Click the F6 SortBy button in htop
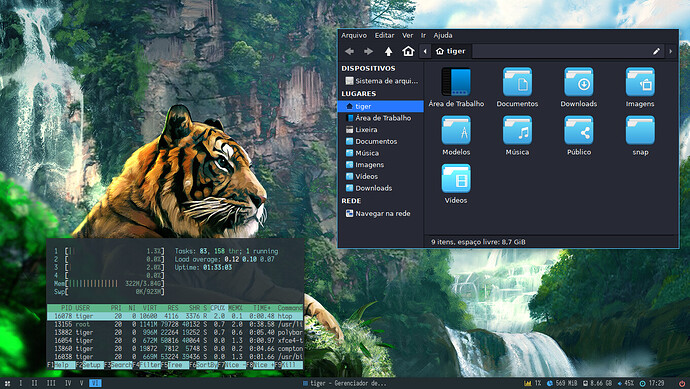 pos(204,365)
